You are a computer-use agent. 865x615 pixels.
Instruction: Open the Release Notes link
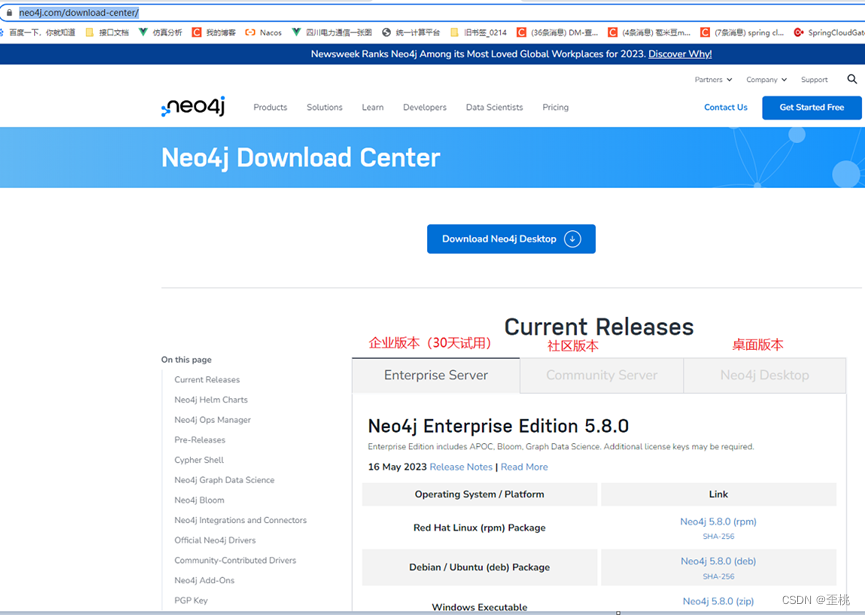[461, 467]
